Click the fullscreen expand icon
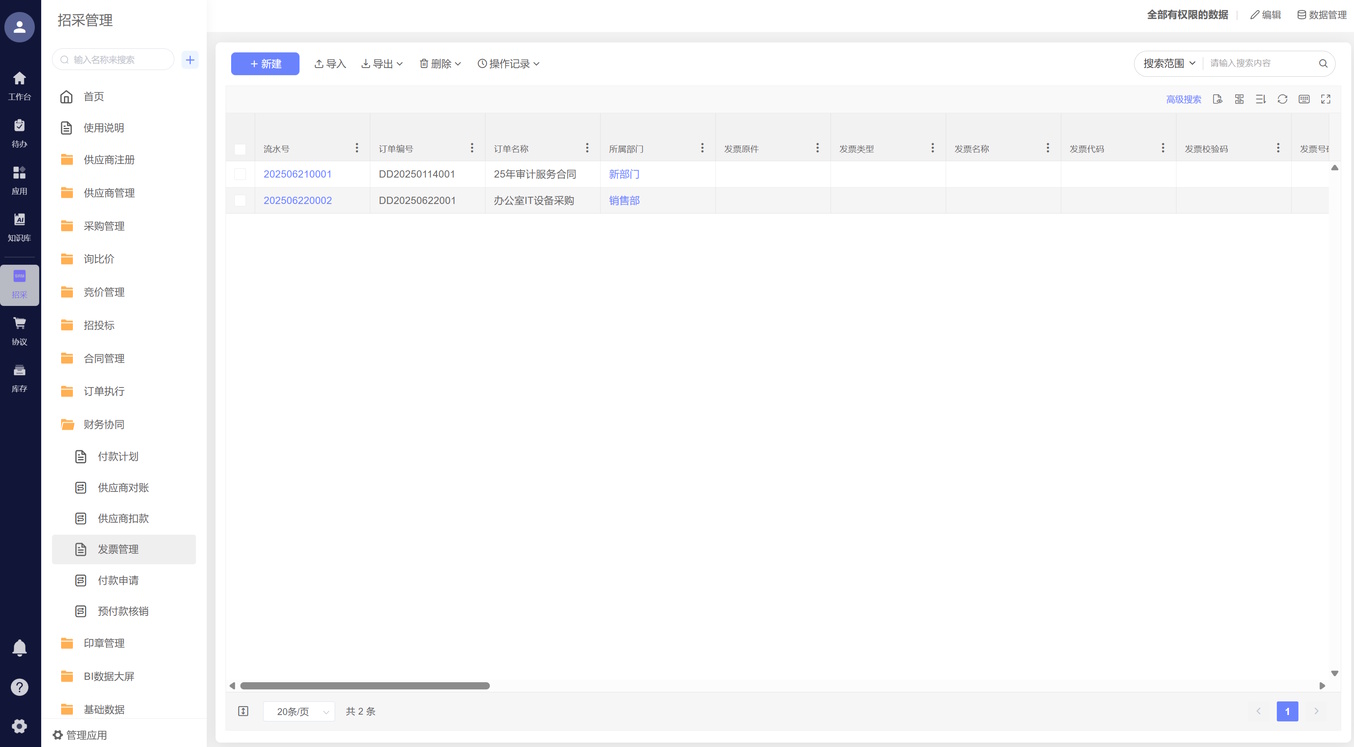Image resolution: width=1354 pixels, height=747 pixels. (1326, 99)
